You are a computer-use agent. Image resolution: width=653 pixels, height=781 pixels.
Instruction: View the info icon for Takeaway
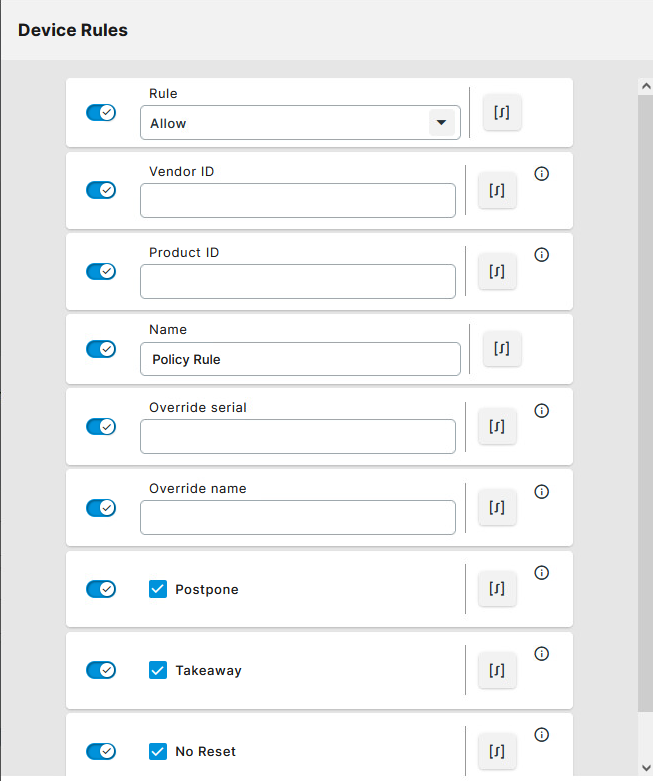click(x=542, y=654)
